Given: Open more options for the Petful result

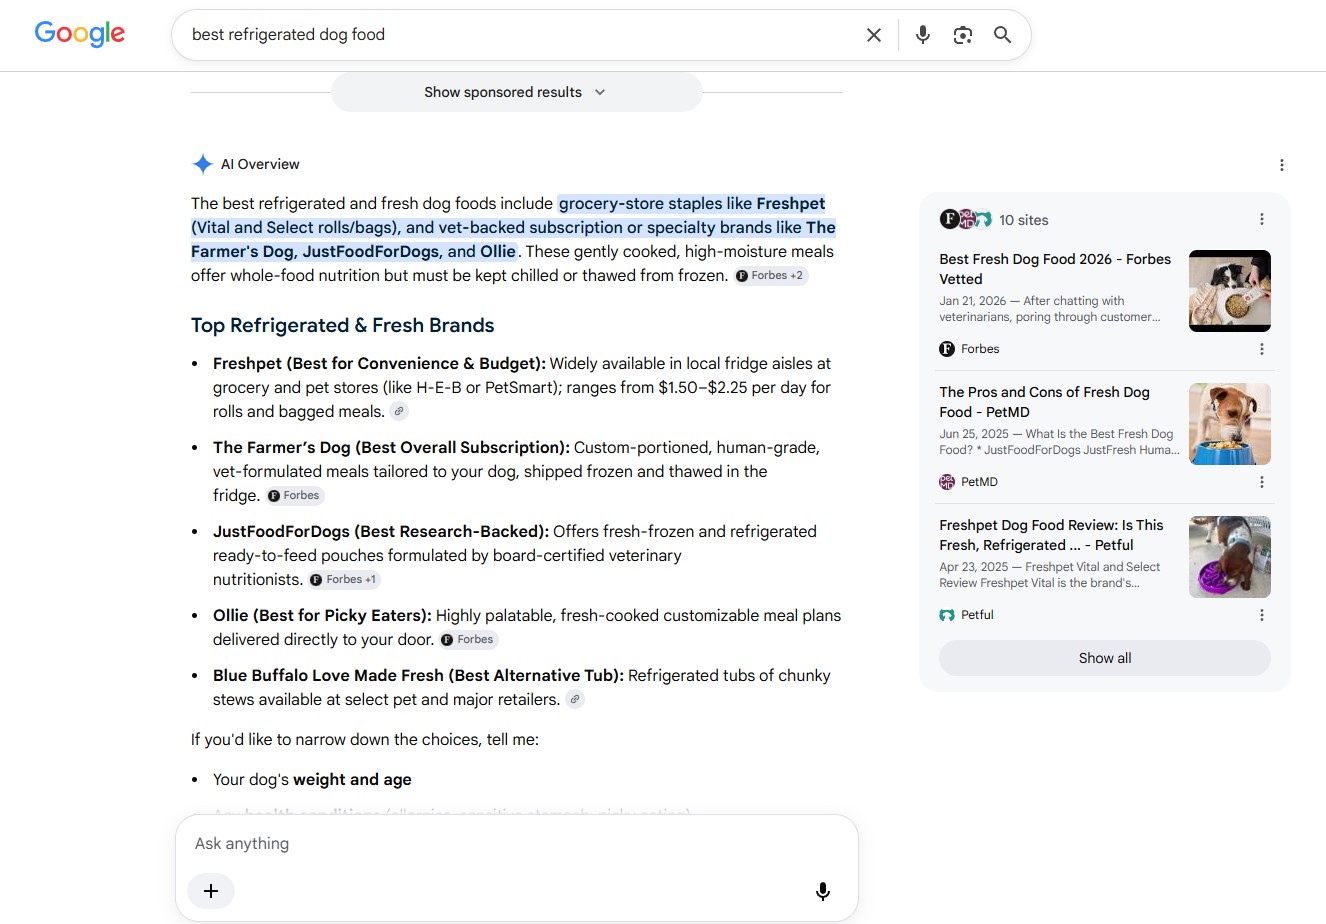Looking at the screenshot, I should (1262, 615).
